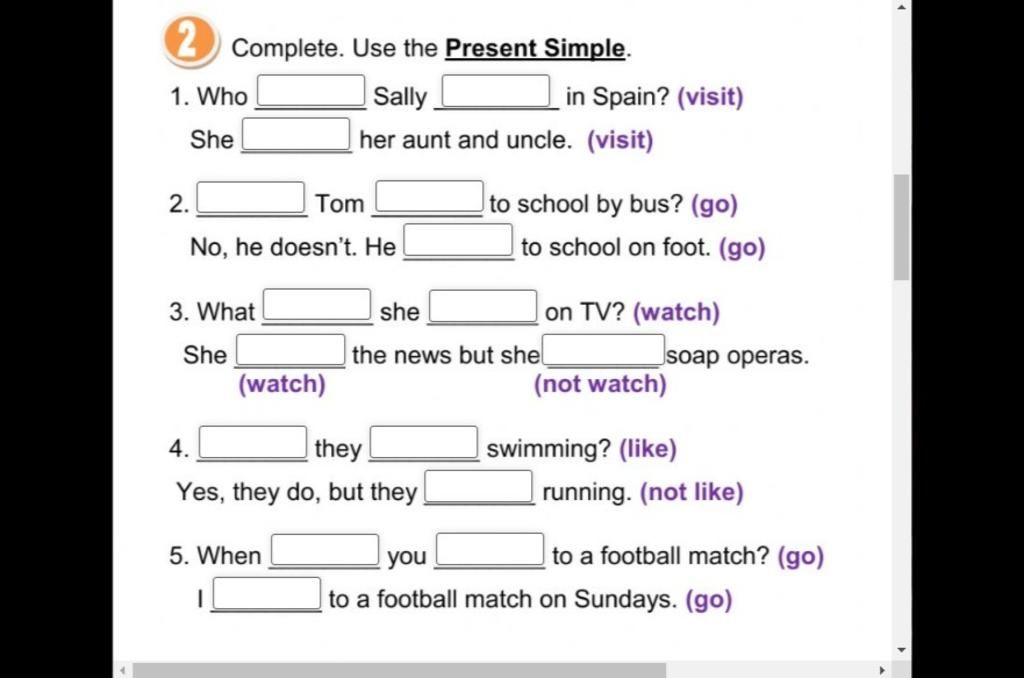Screen dimensions: 1024x678
Task: Click the vertical scrollbar thumb
Action: pos(902,227)
